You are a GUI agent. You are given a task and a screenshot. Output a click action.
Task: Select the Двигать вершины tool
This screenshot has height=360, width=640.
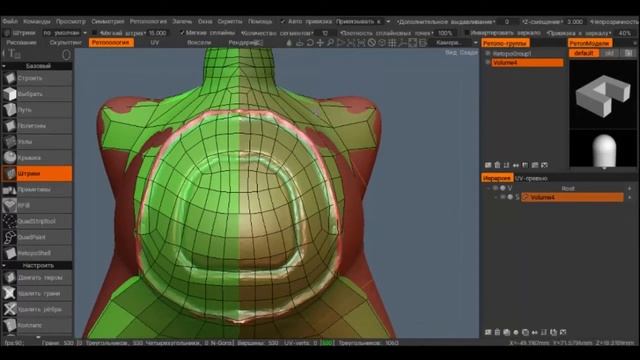click(37, 278)
